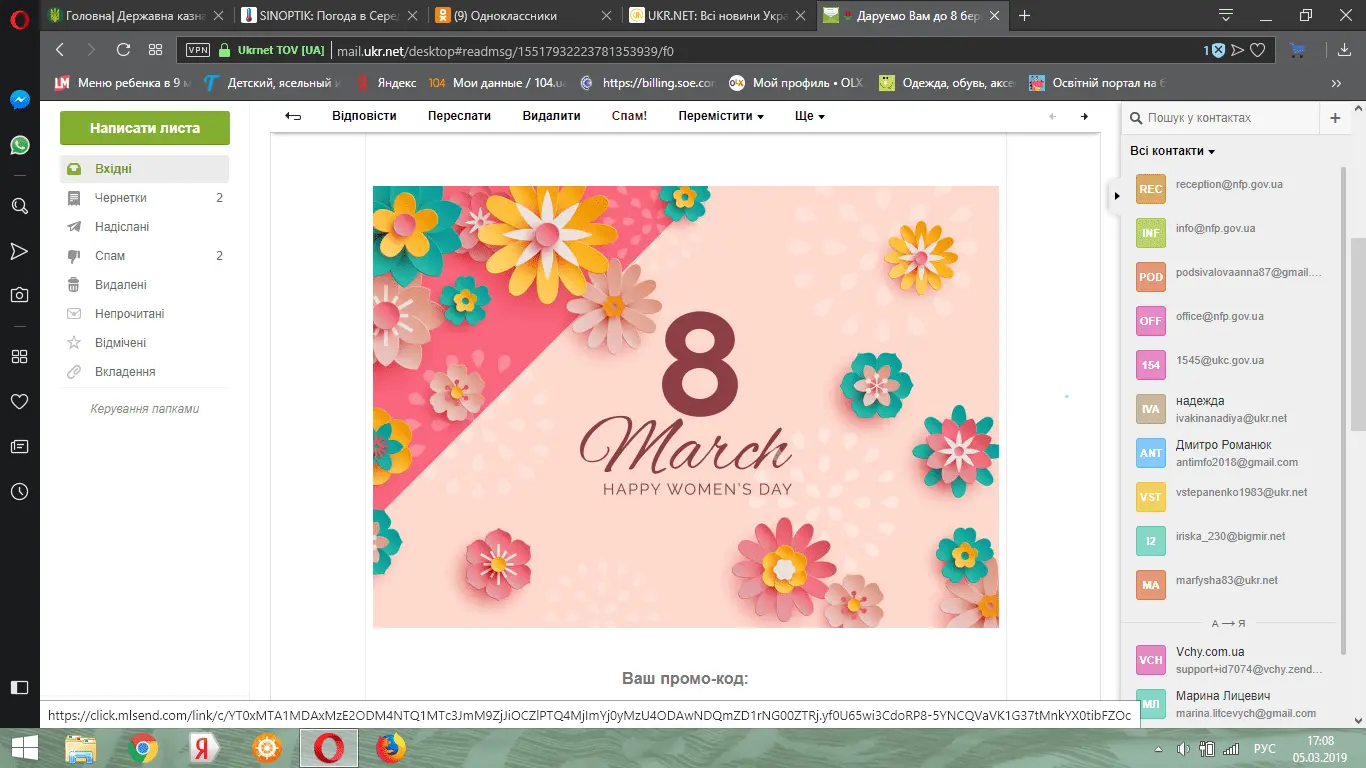This screenshot has height=768, width=1366.
Task: Toggle the VPN badge in address bar
Action: click(197, 50)
